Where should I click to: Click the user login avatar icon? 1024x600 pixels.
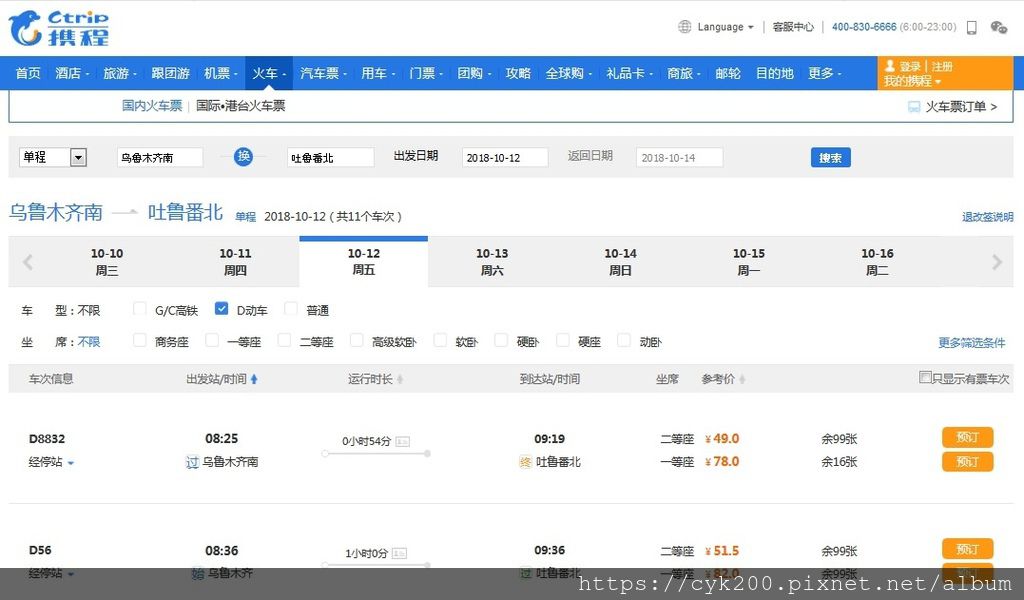[x=889, y=66]
